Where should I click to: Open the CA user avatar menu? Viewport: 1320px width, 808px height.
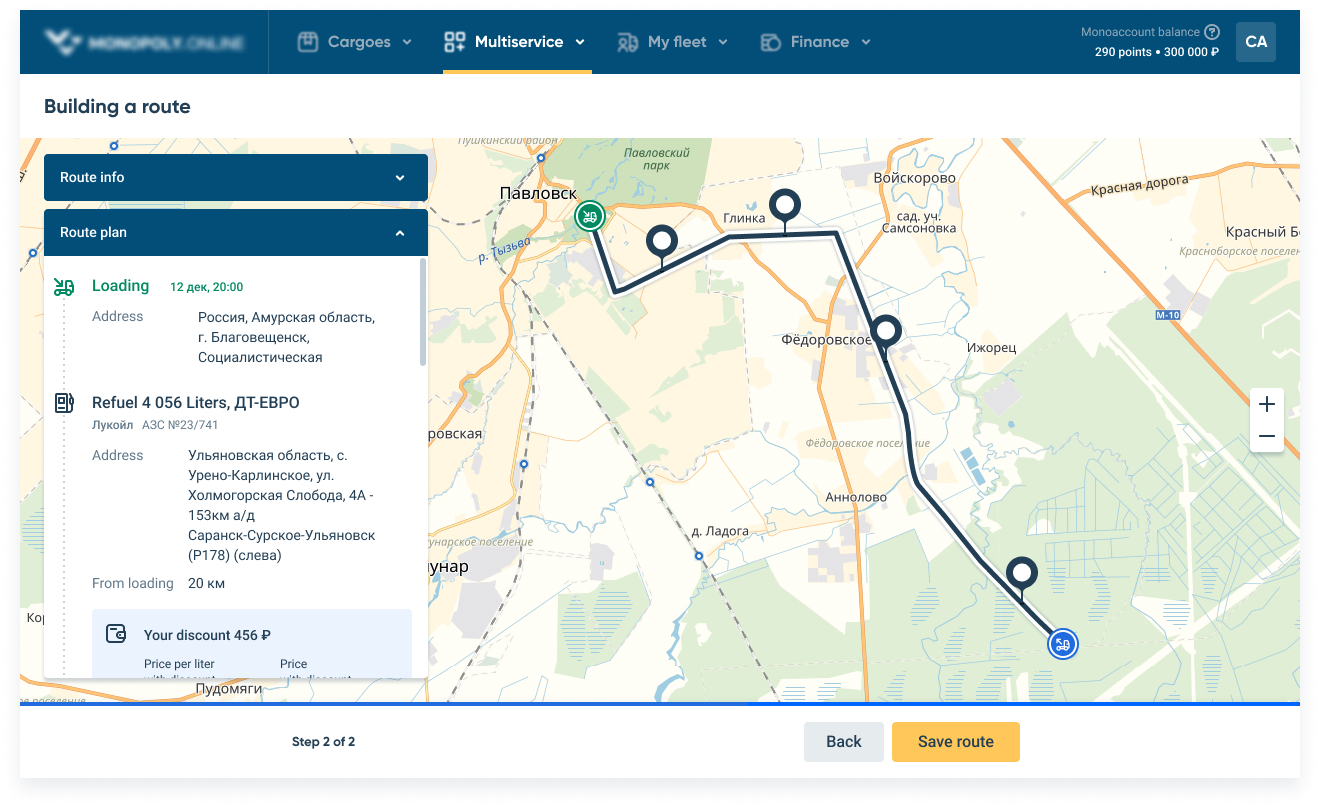pos(1256,42)
